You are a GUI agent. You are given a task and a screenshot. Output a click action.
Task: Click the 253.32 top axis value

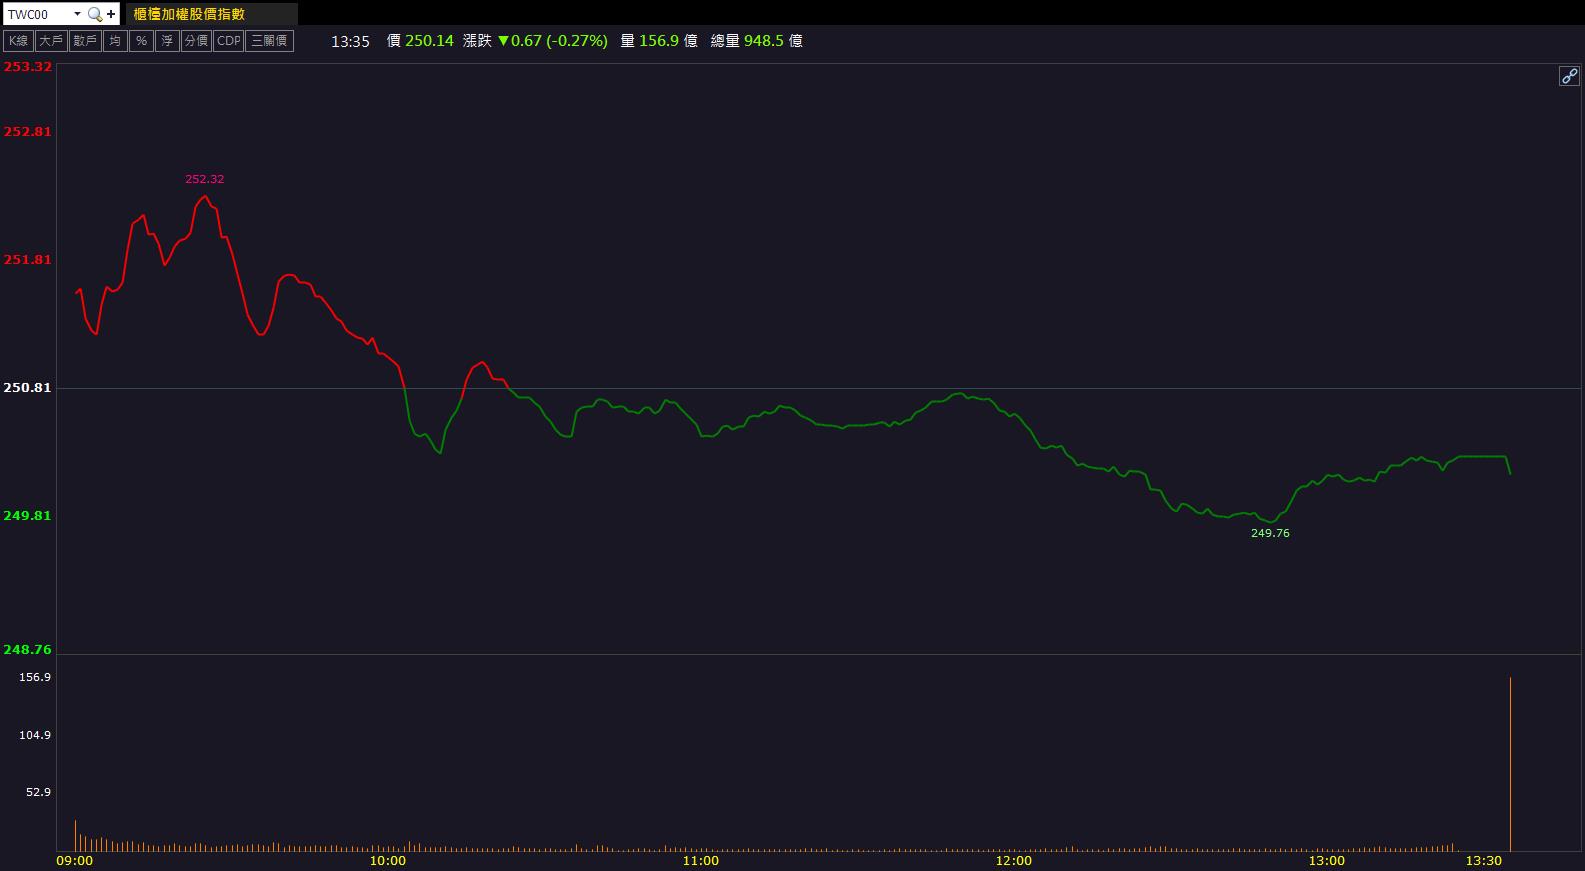point(28,66)
